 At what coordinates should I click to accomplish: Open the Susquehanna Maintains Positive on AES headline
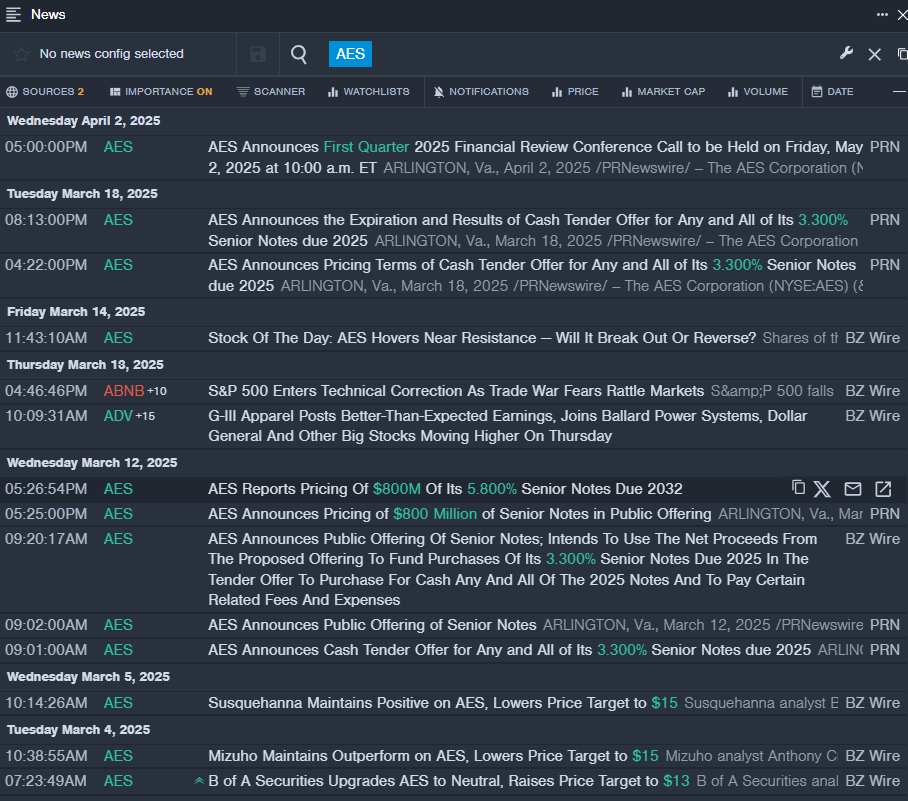click(x=443, y=703)
